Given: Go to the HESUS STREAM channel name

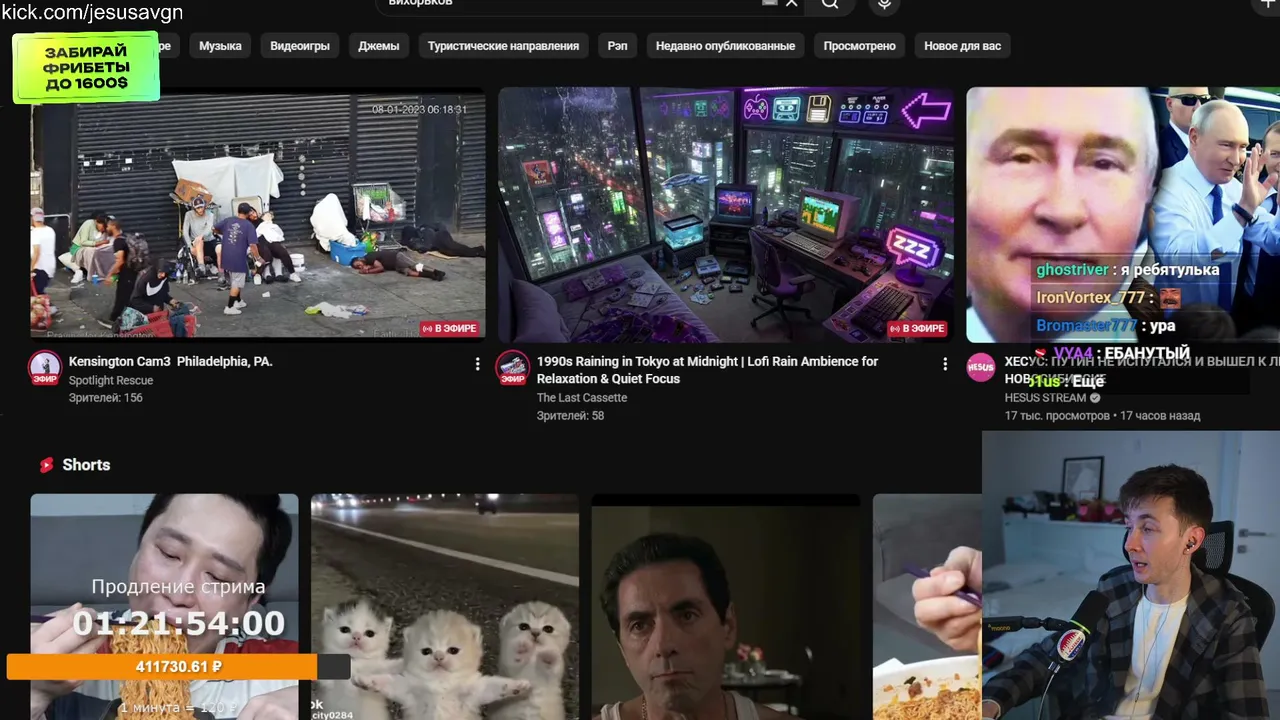Looking at the screenshot, I should click(1045, 398).
